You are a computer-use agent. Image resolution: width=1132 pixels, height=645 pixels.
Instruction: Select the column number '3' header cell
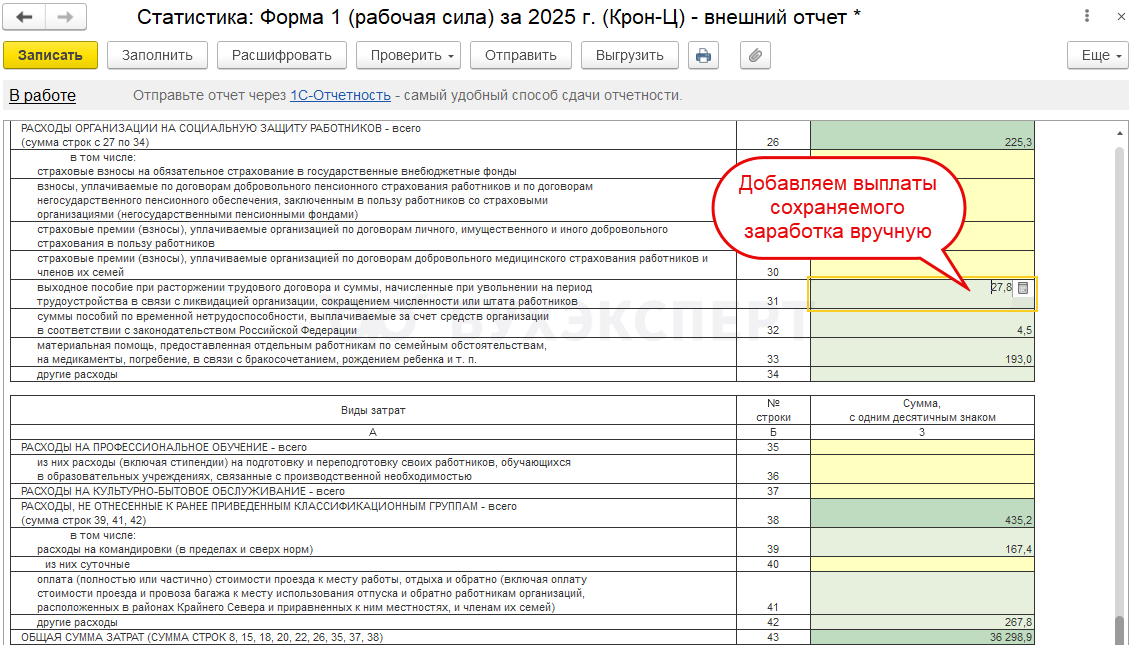click(923, 432)
